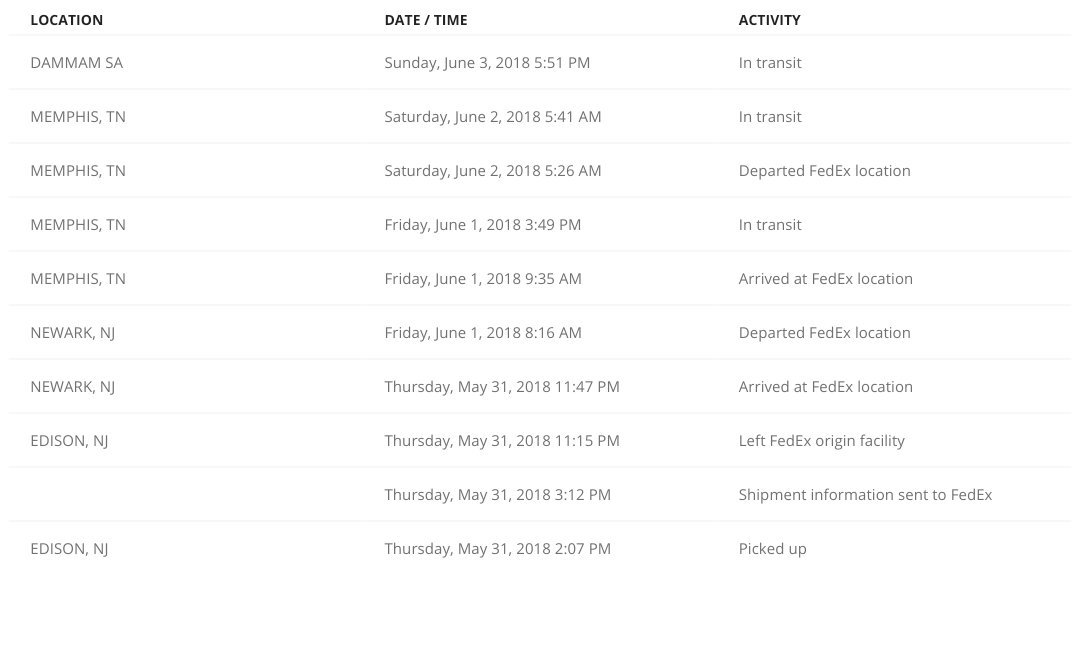Select the DAMMAM SA location cell
This screenshot has height=665, width=1080.
pos(76,63)
